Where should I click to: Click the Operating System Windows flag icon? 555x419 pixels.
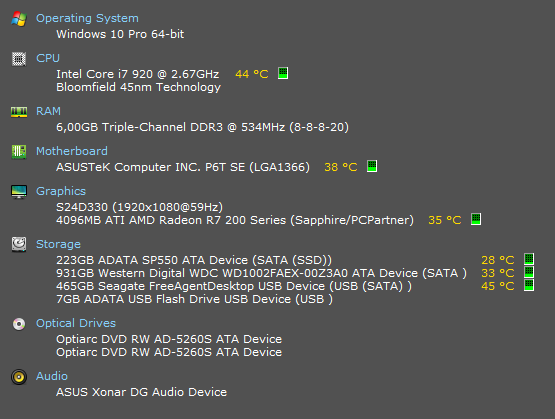[x=19, y=19]
